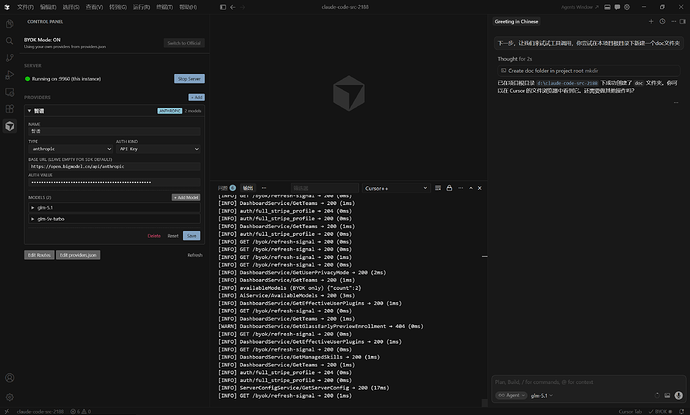Viewport: 690px width, 415px height.
Task: Go back with the title bar arrow
Action: [x=233, y=7]
